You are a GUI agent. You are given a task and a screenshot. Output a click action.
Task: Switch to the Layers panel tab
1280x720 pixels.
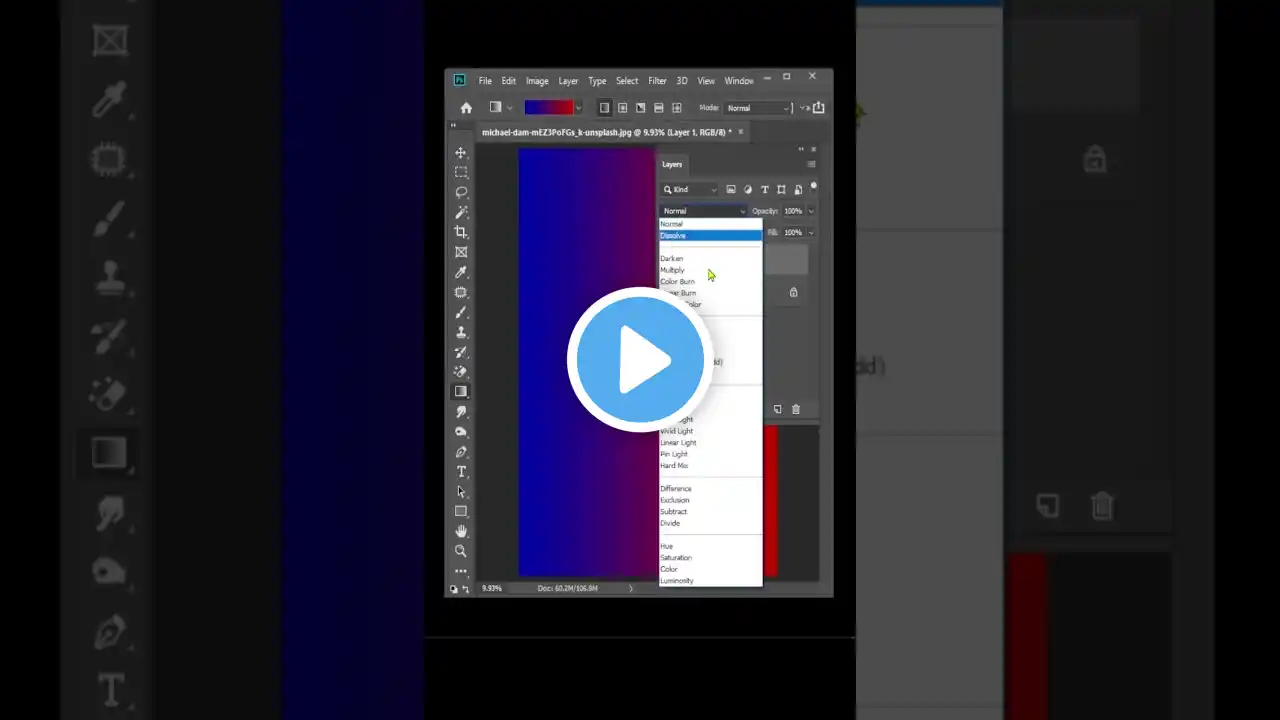[672, 164]
